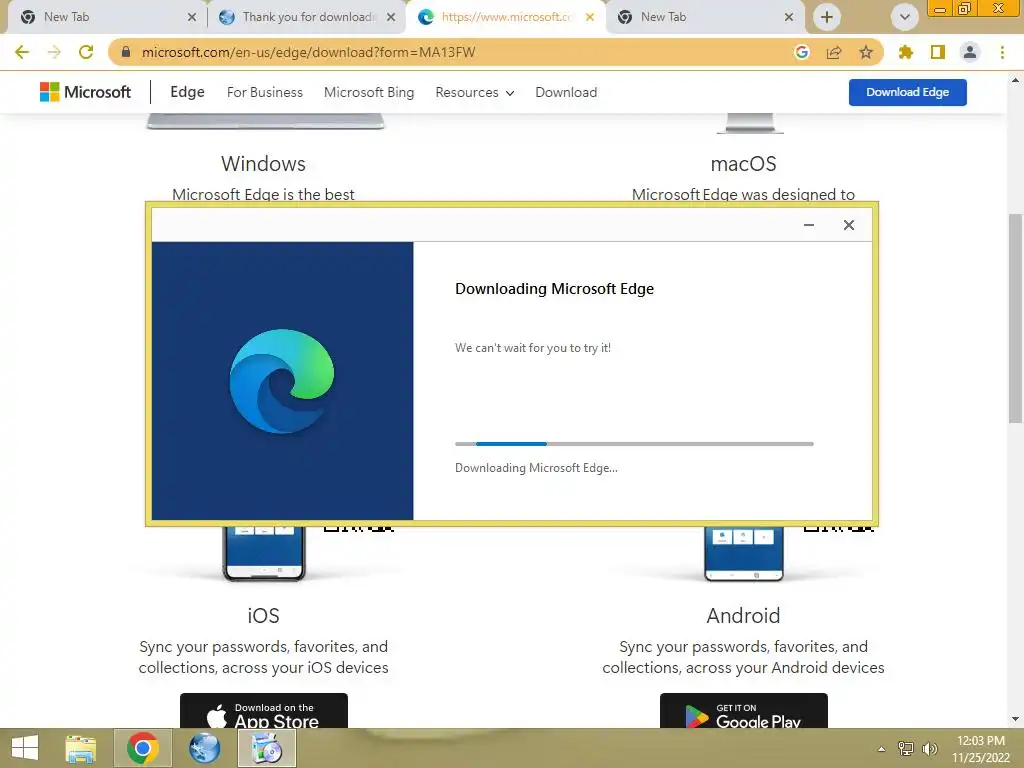
Task: Open the Edge home link
Action: click(187, 92)
